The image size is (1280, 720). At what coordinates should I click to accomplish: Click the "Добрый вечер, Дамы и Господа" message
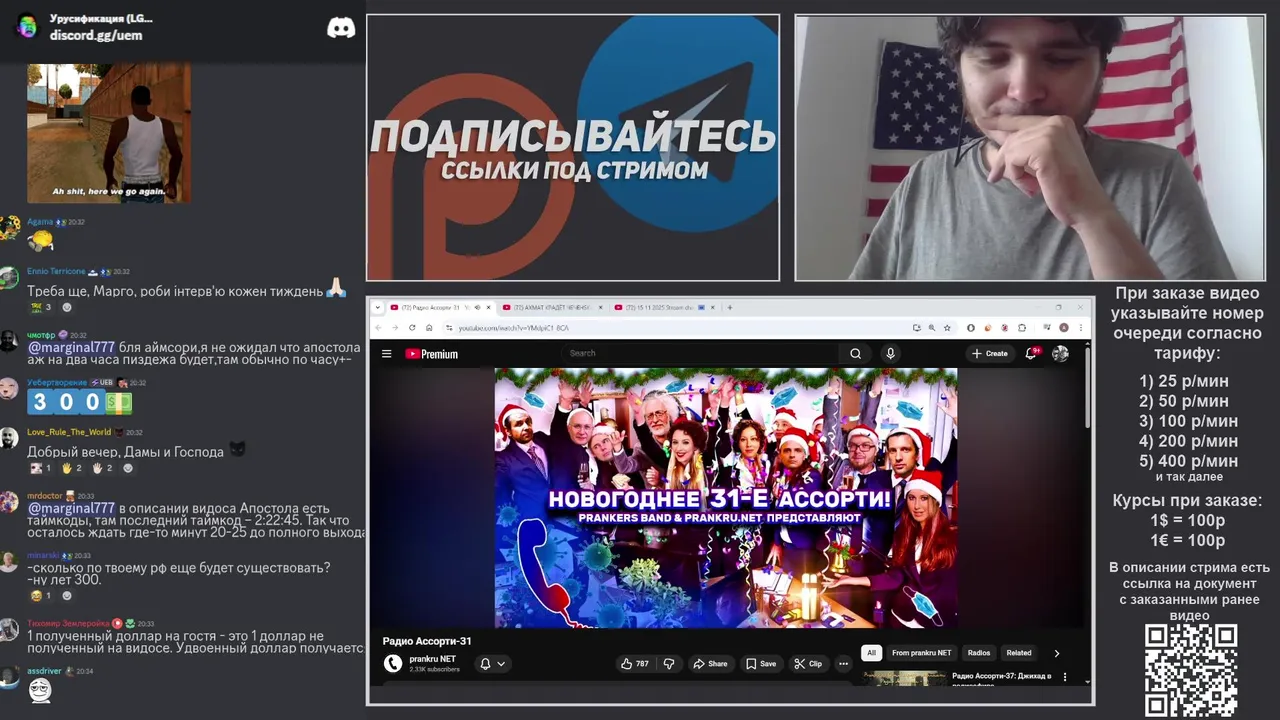point(125,452)
